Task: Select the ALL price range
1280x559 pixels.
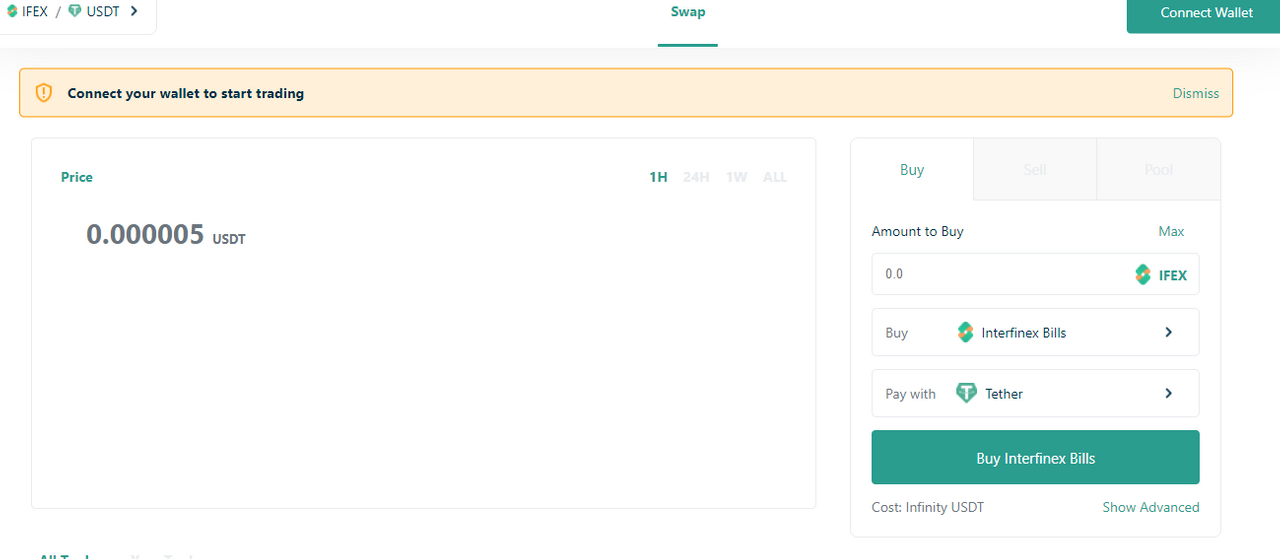Action: (x=775, y=177)
